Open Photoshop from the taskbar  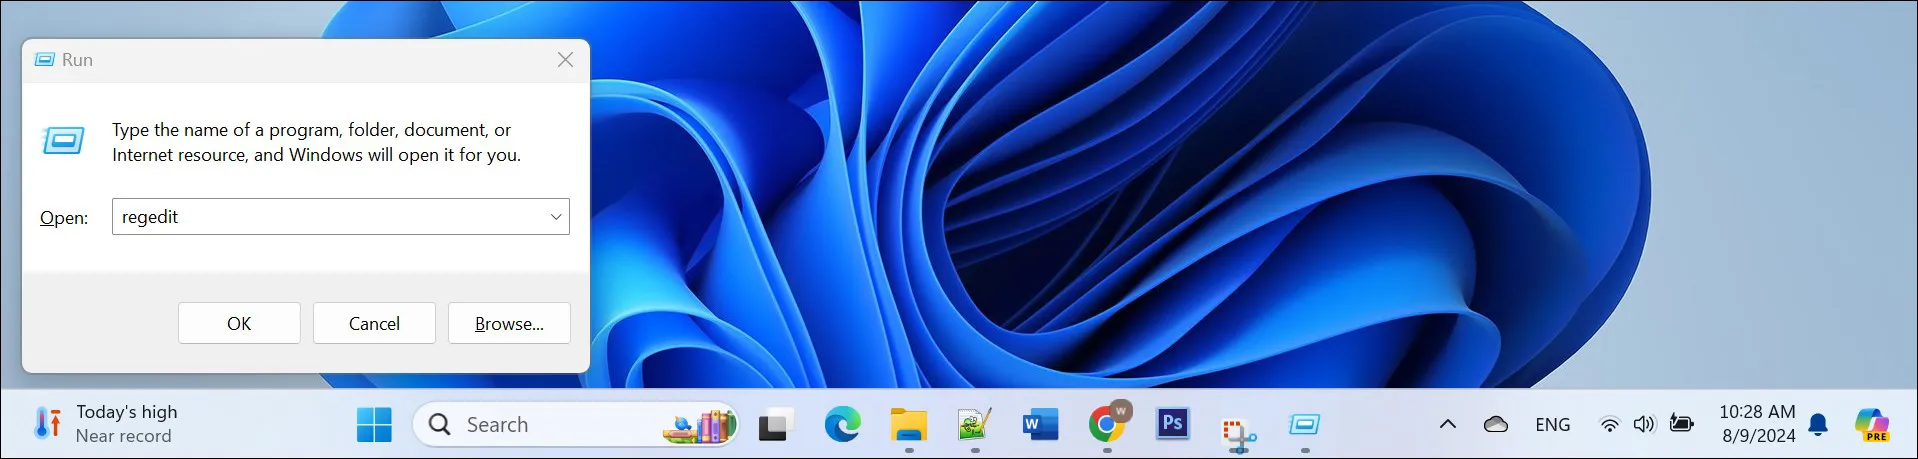click(x=1172, y=424)
